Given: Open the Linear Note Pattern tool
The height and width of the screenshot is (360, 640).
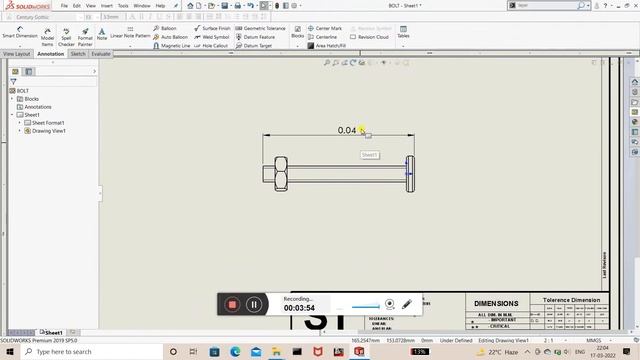Looking at the screenshot, I should coord(130,33).
